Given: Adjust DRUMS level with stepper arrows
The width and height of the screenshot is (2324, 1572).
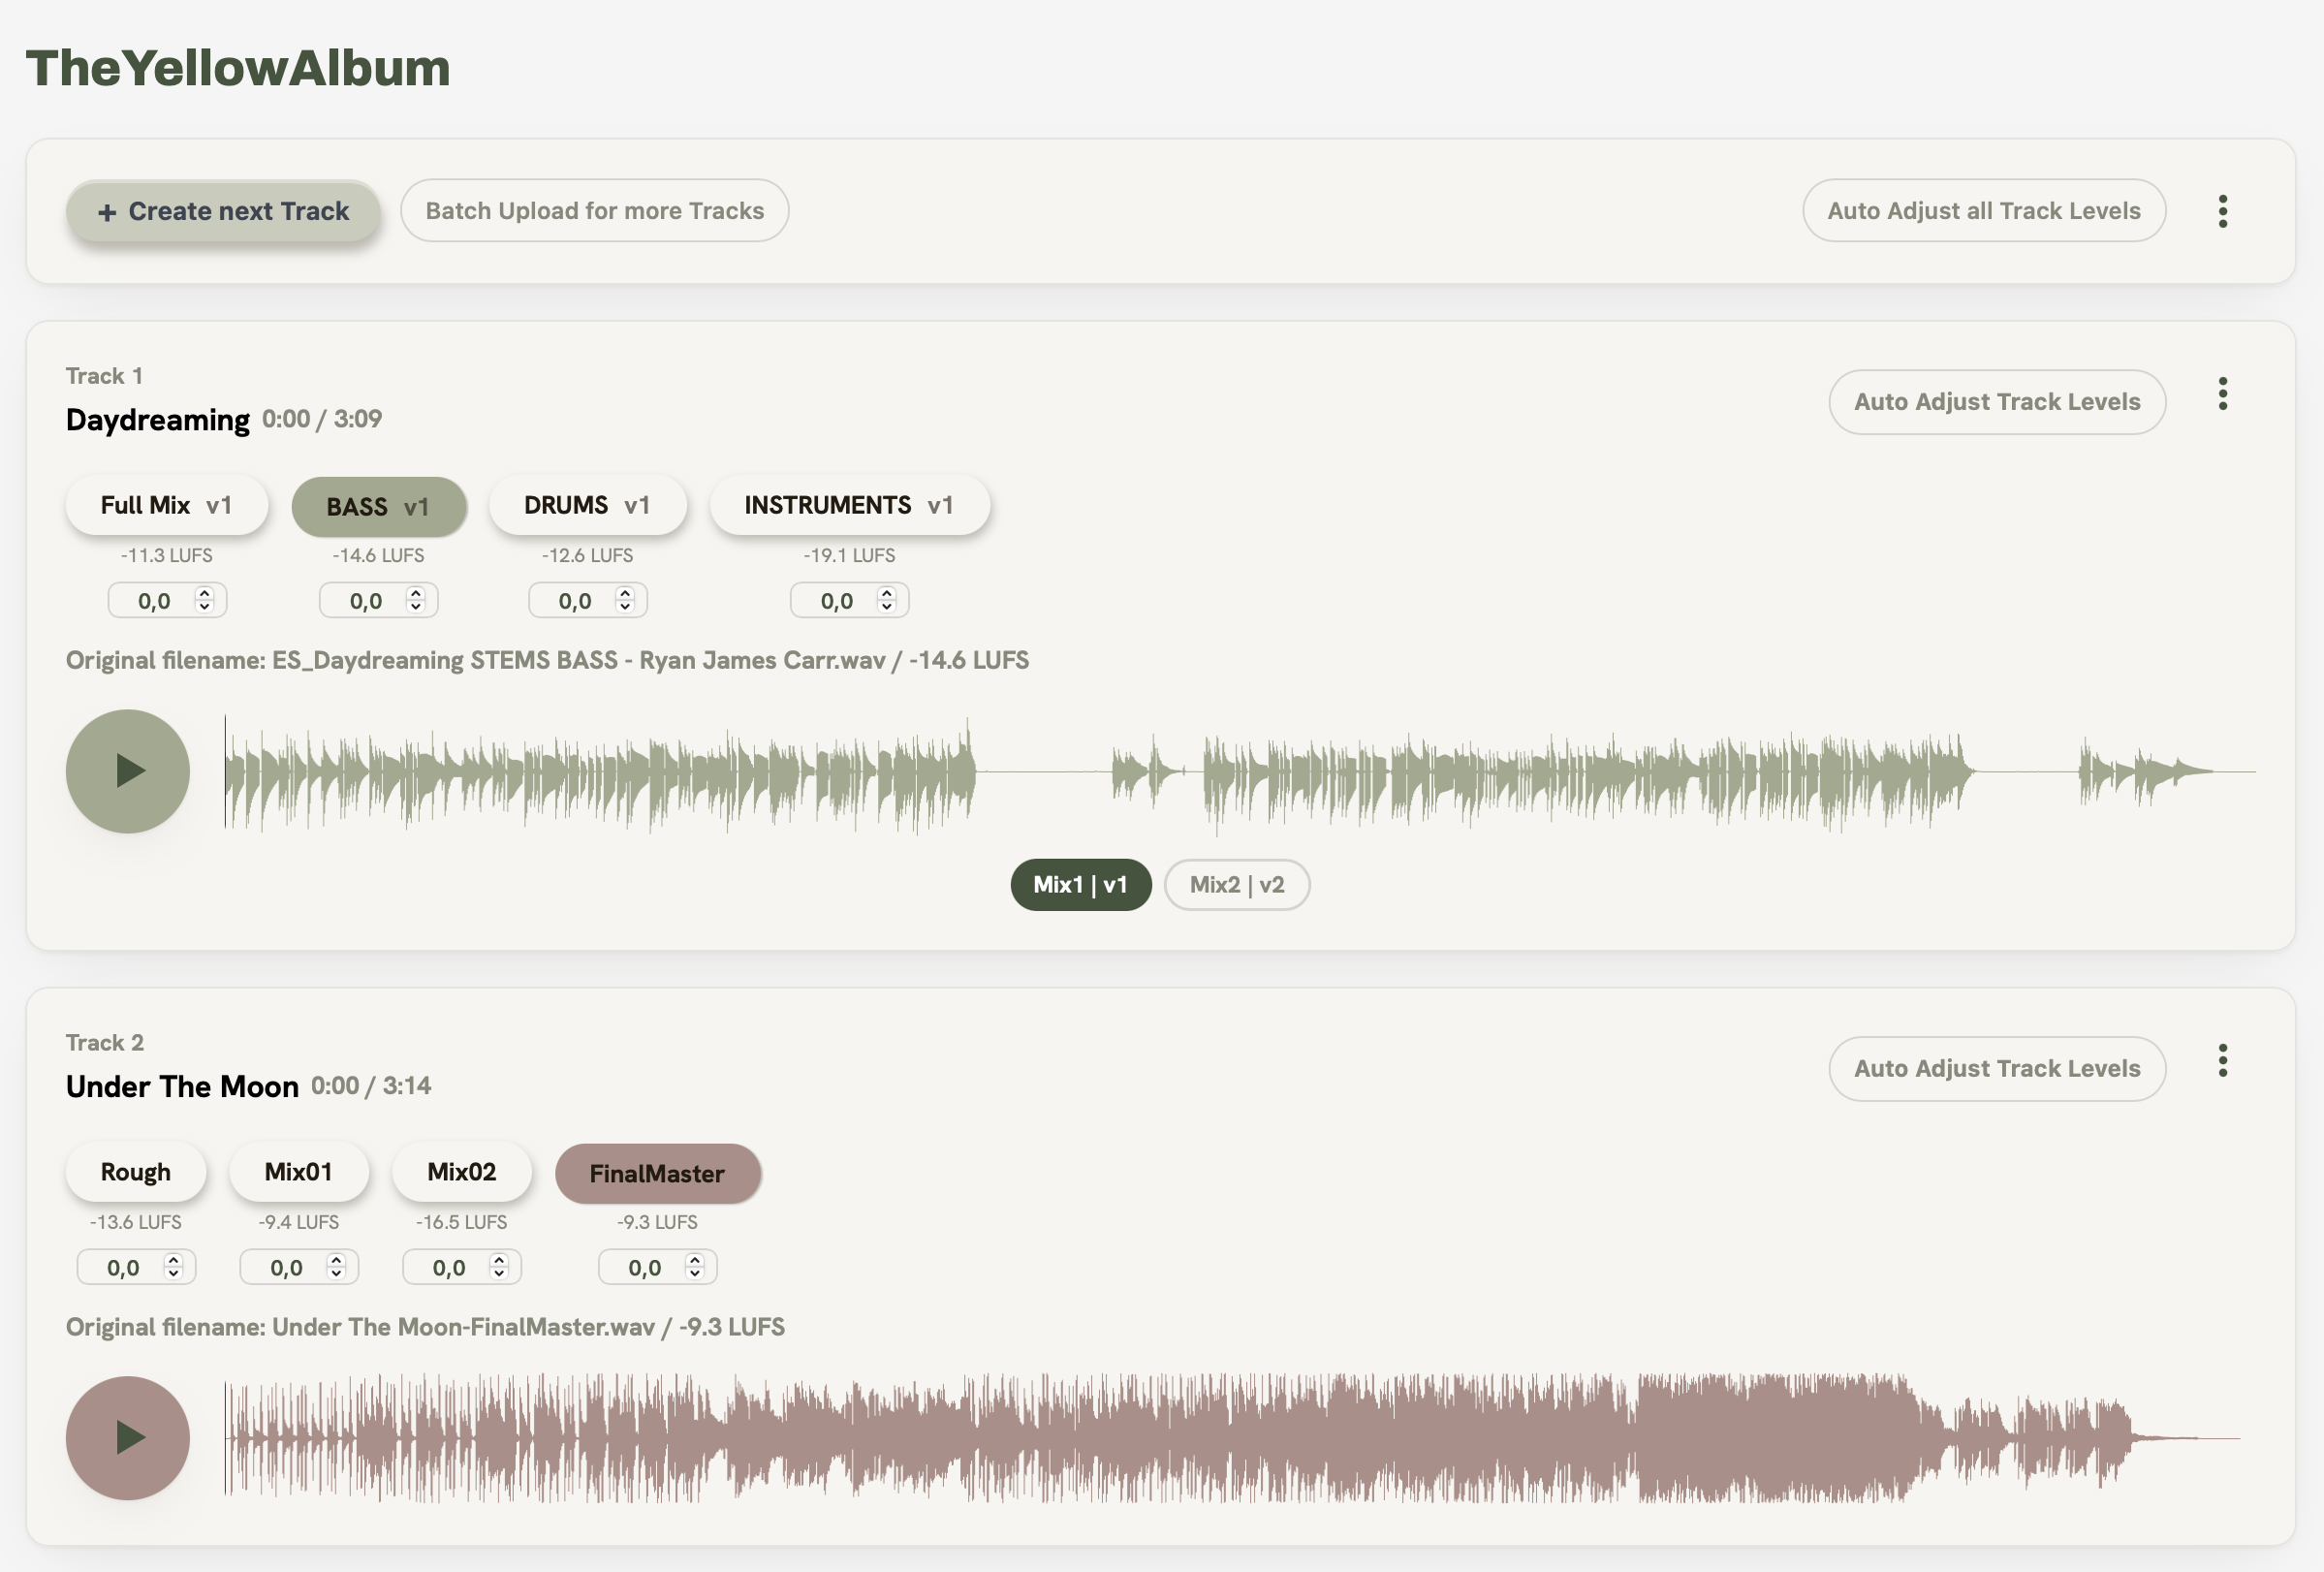Looking at the screenshot, I should click(625, 600).
